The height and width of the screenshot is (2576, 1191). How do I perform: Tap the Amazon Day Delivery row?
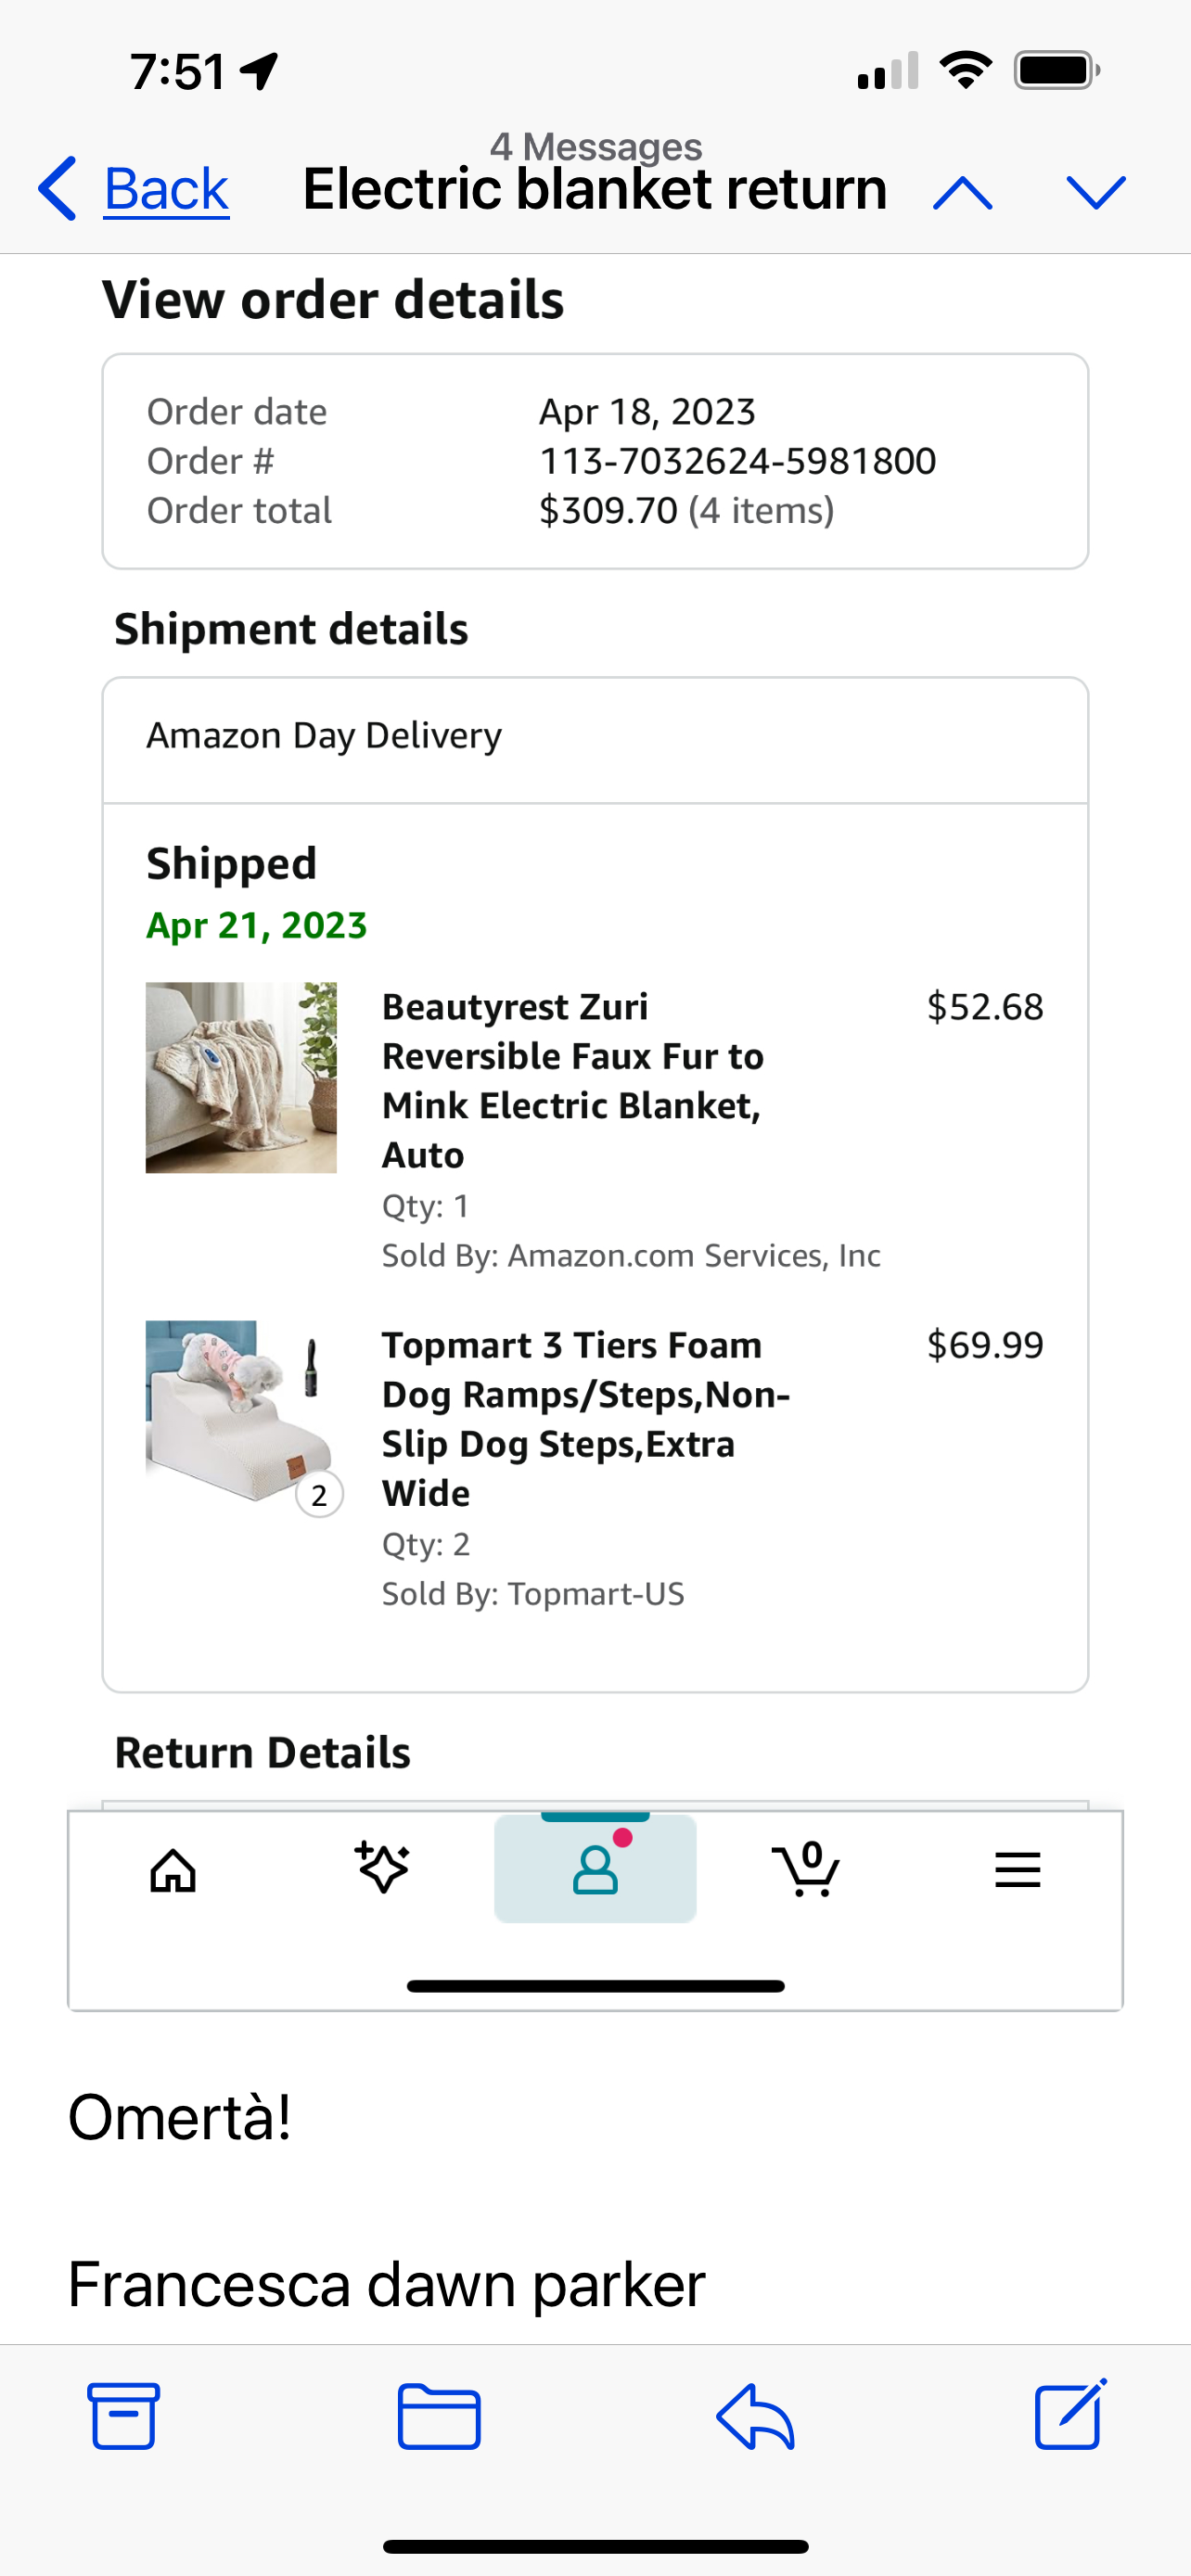tap(595, 740)
